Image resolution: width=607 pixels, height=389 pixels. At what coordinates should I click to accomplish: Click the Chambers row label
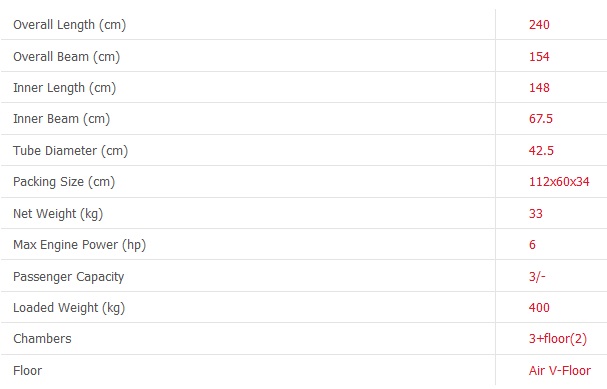click(42, 339)
